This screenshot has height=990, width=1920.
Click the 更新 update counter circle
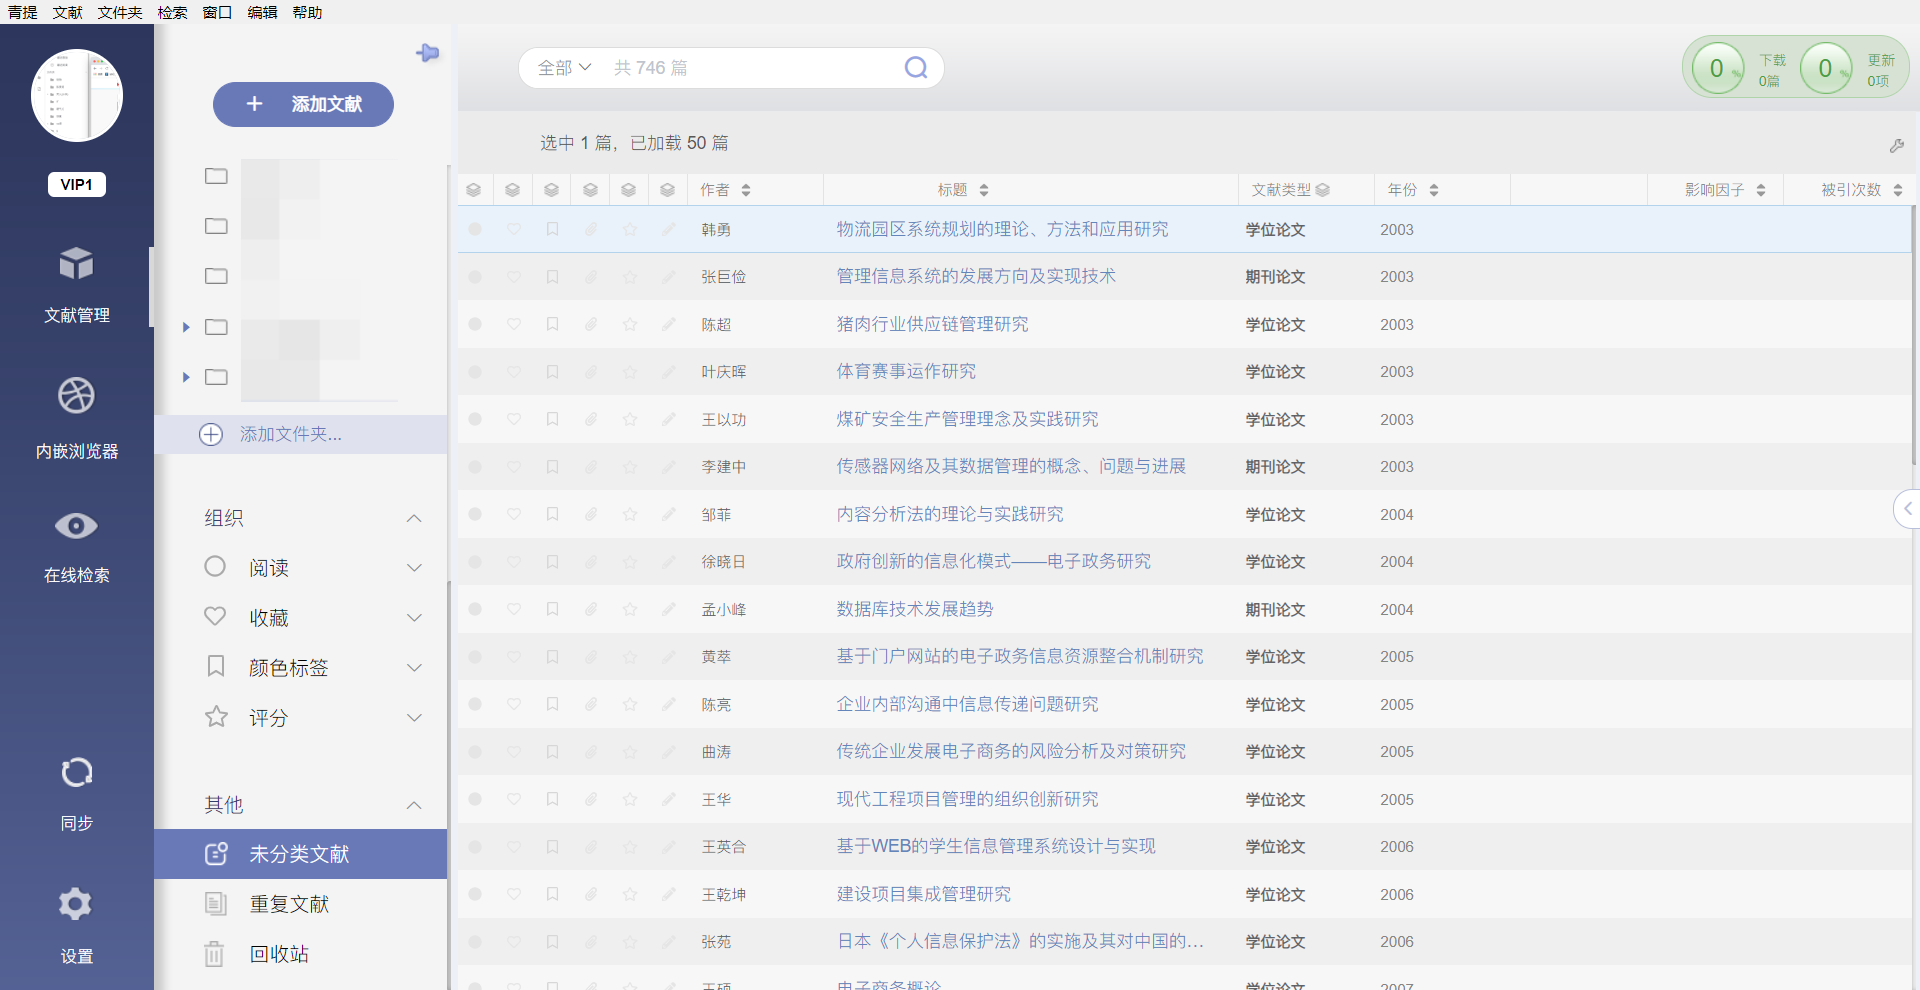pos(1825,68)
